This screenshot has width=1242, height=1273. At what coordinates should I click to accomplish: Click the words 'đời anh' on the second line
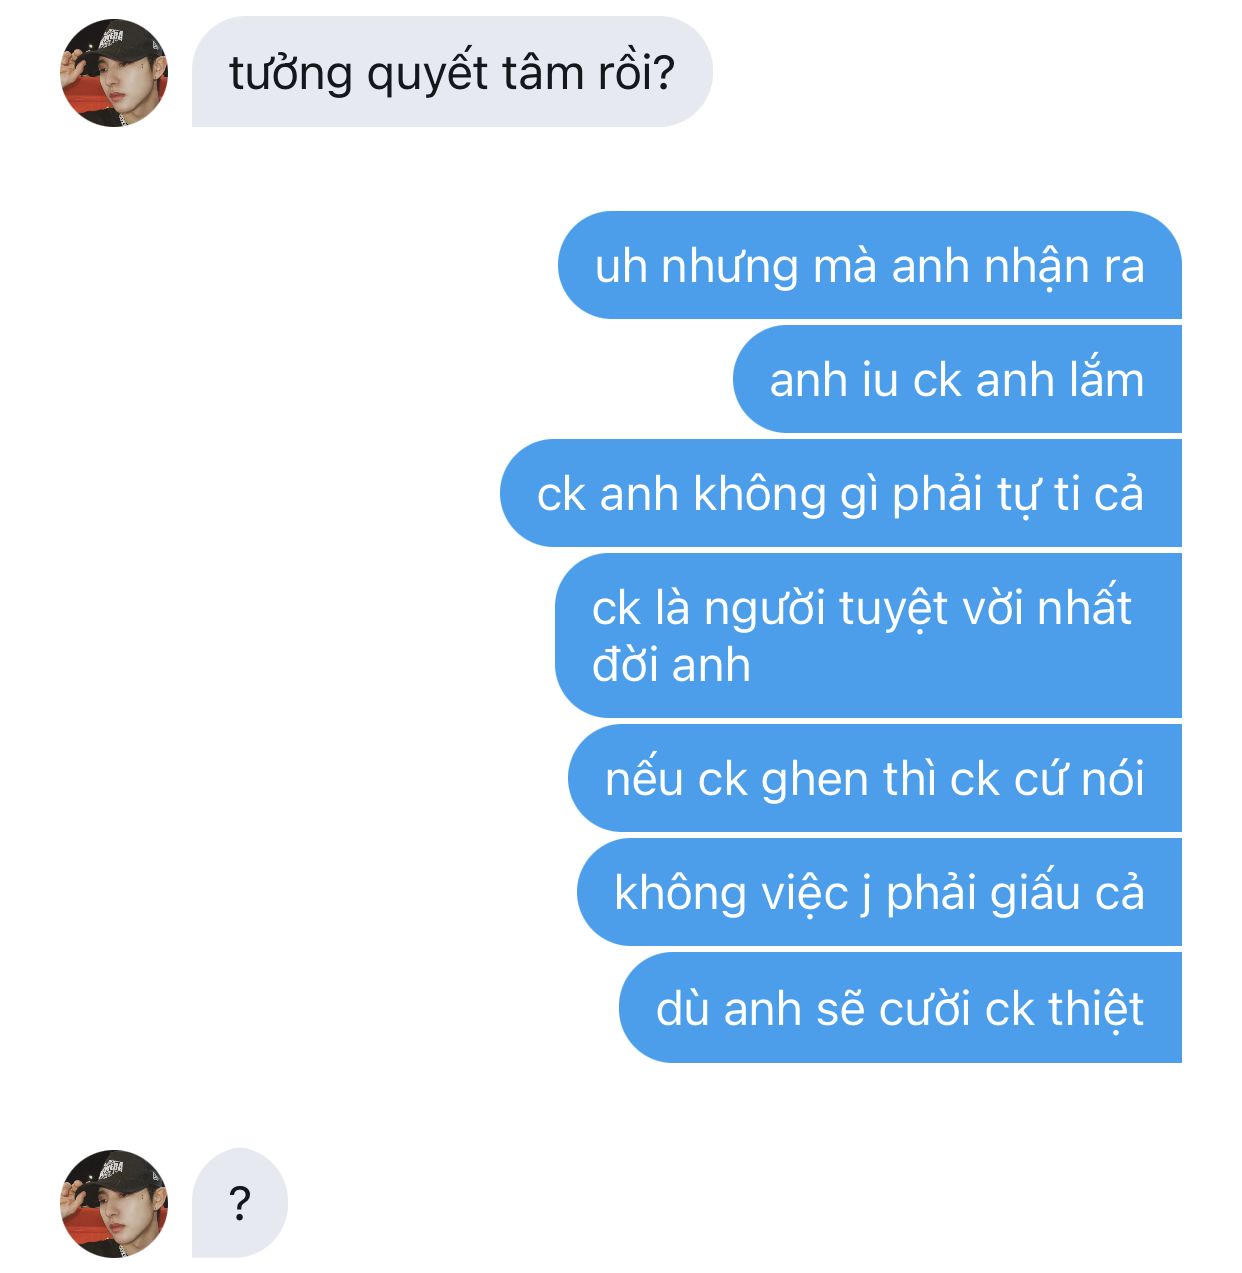671,665
